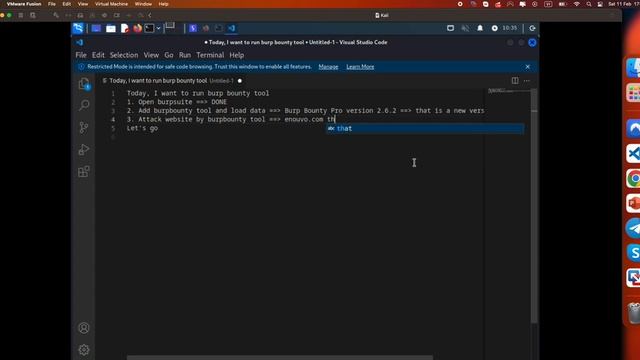640x360 pixels.
Task: Open the text editor launcher in Kali panel
Action: click(x=124, y=28)
